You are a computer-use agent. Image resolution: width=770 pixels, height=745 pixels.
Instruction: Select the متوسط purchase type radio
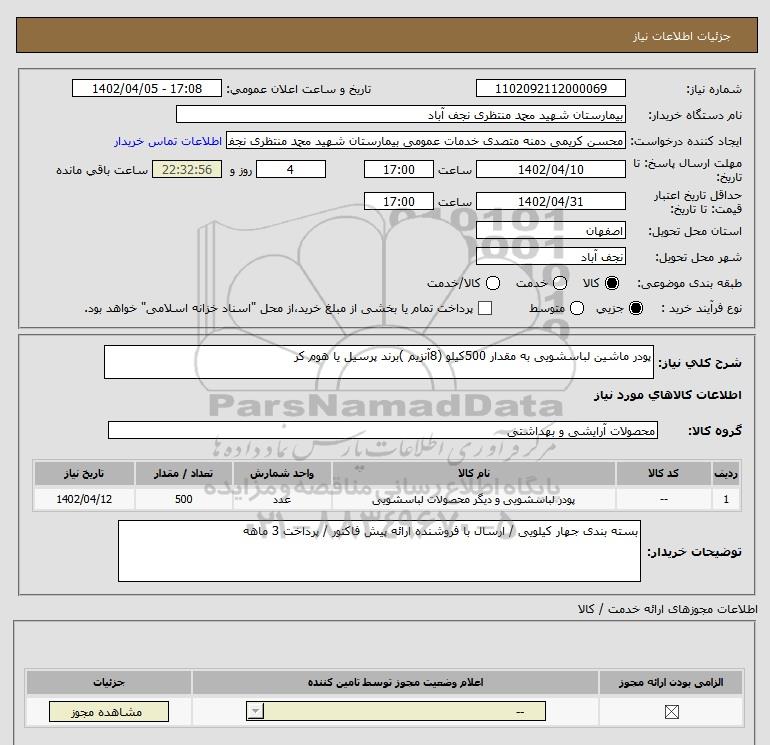(577, 308)
